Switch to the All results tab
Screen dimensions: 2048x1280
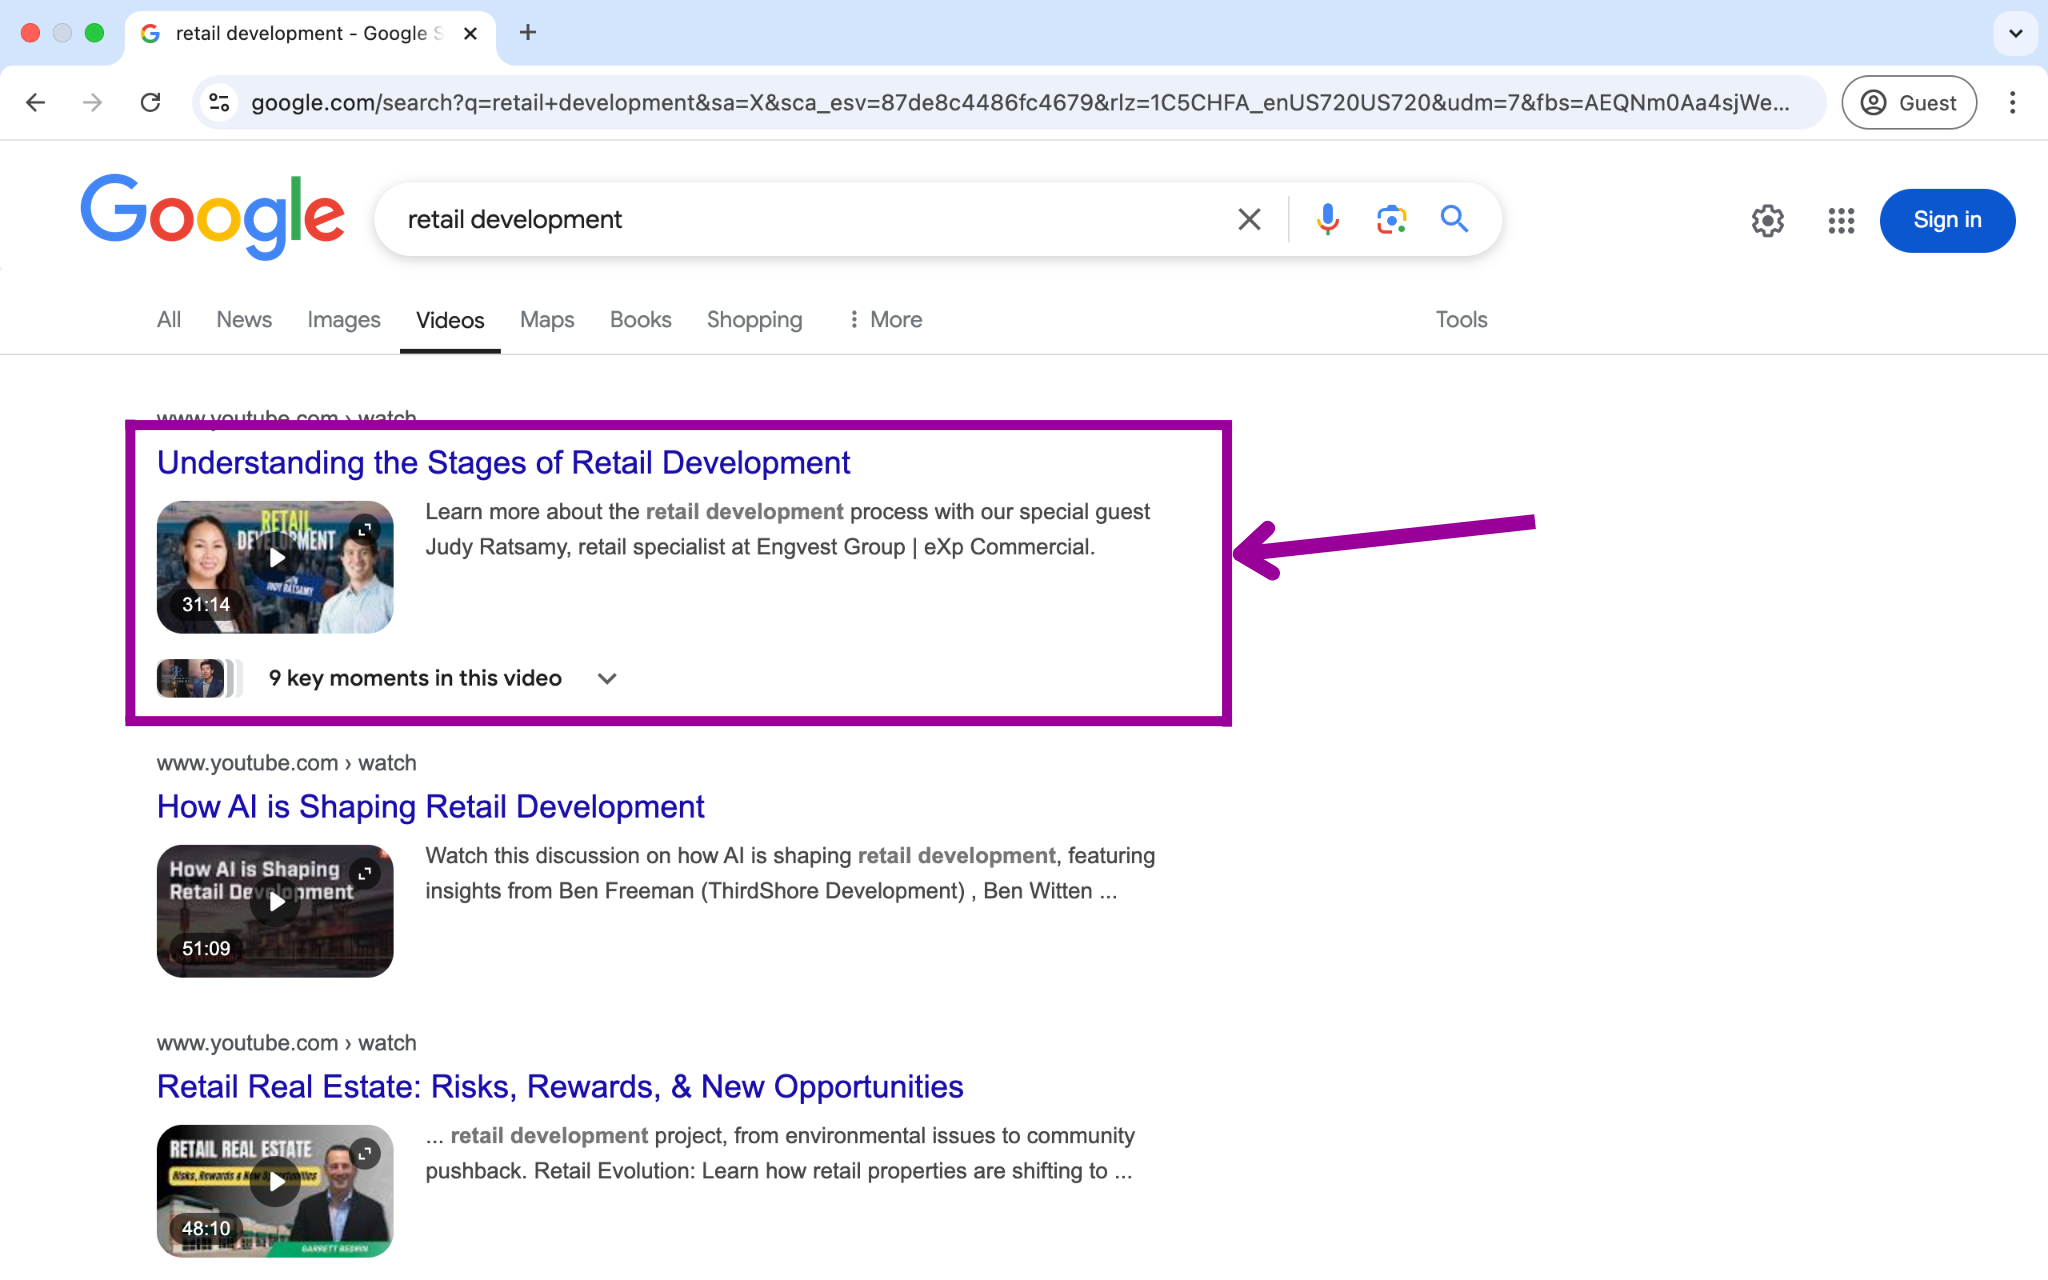(x=169, y=320)
